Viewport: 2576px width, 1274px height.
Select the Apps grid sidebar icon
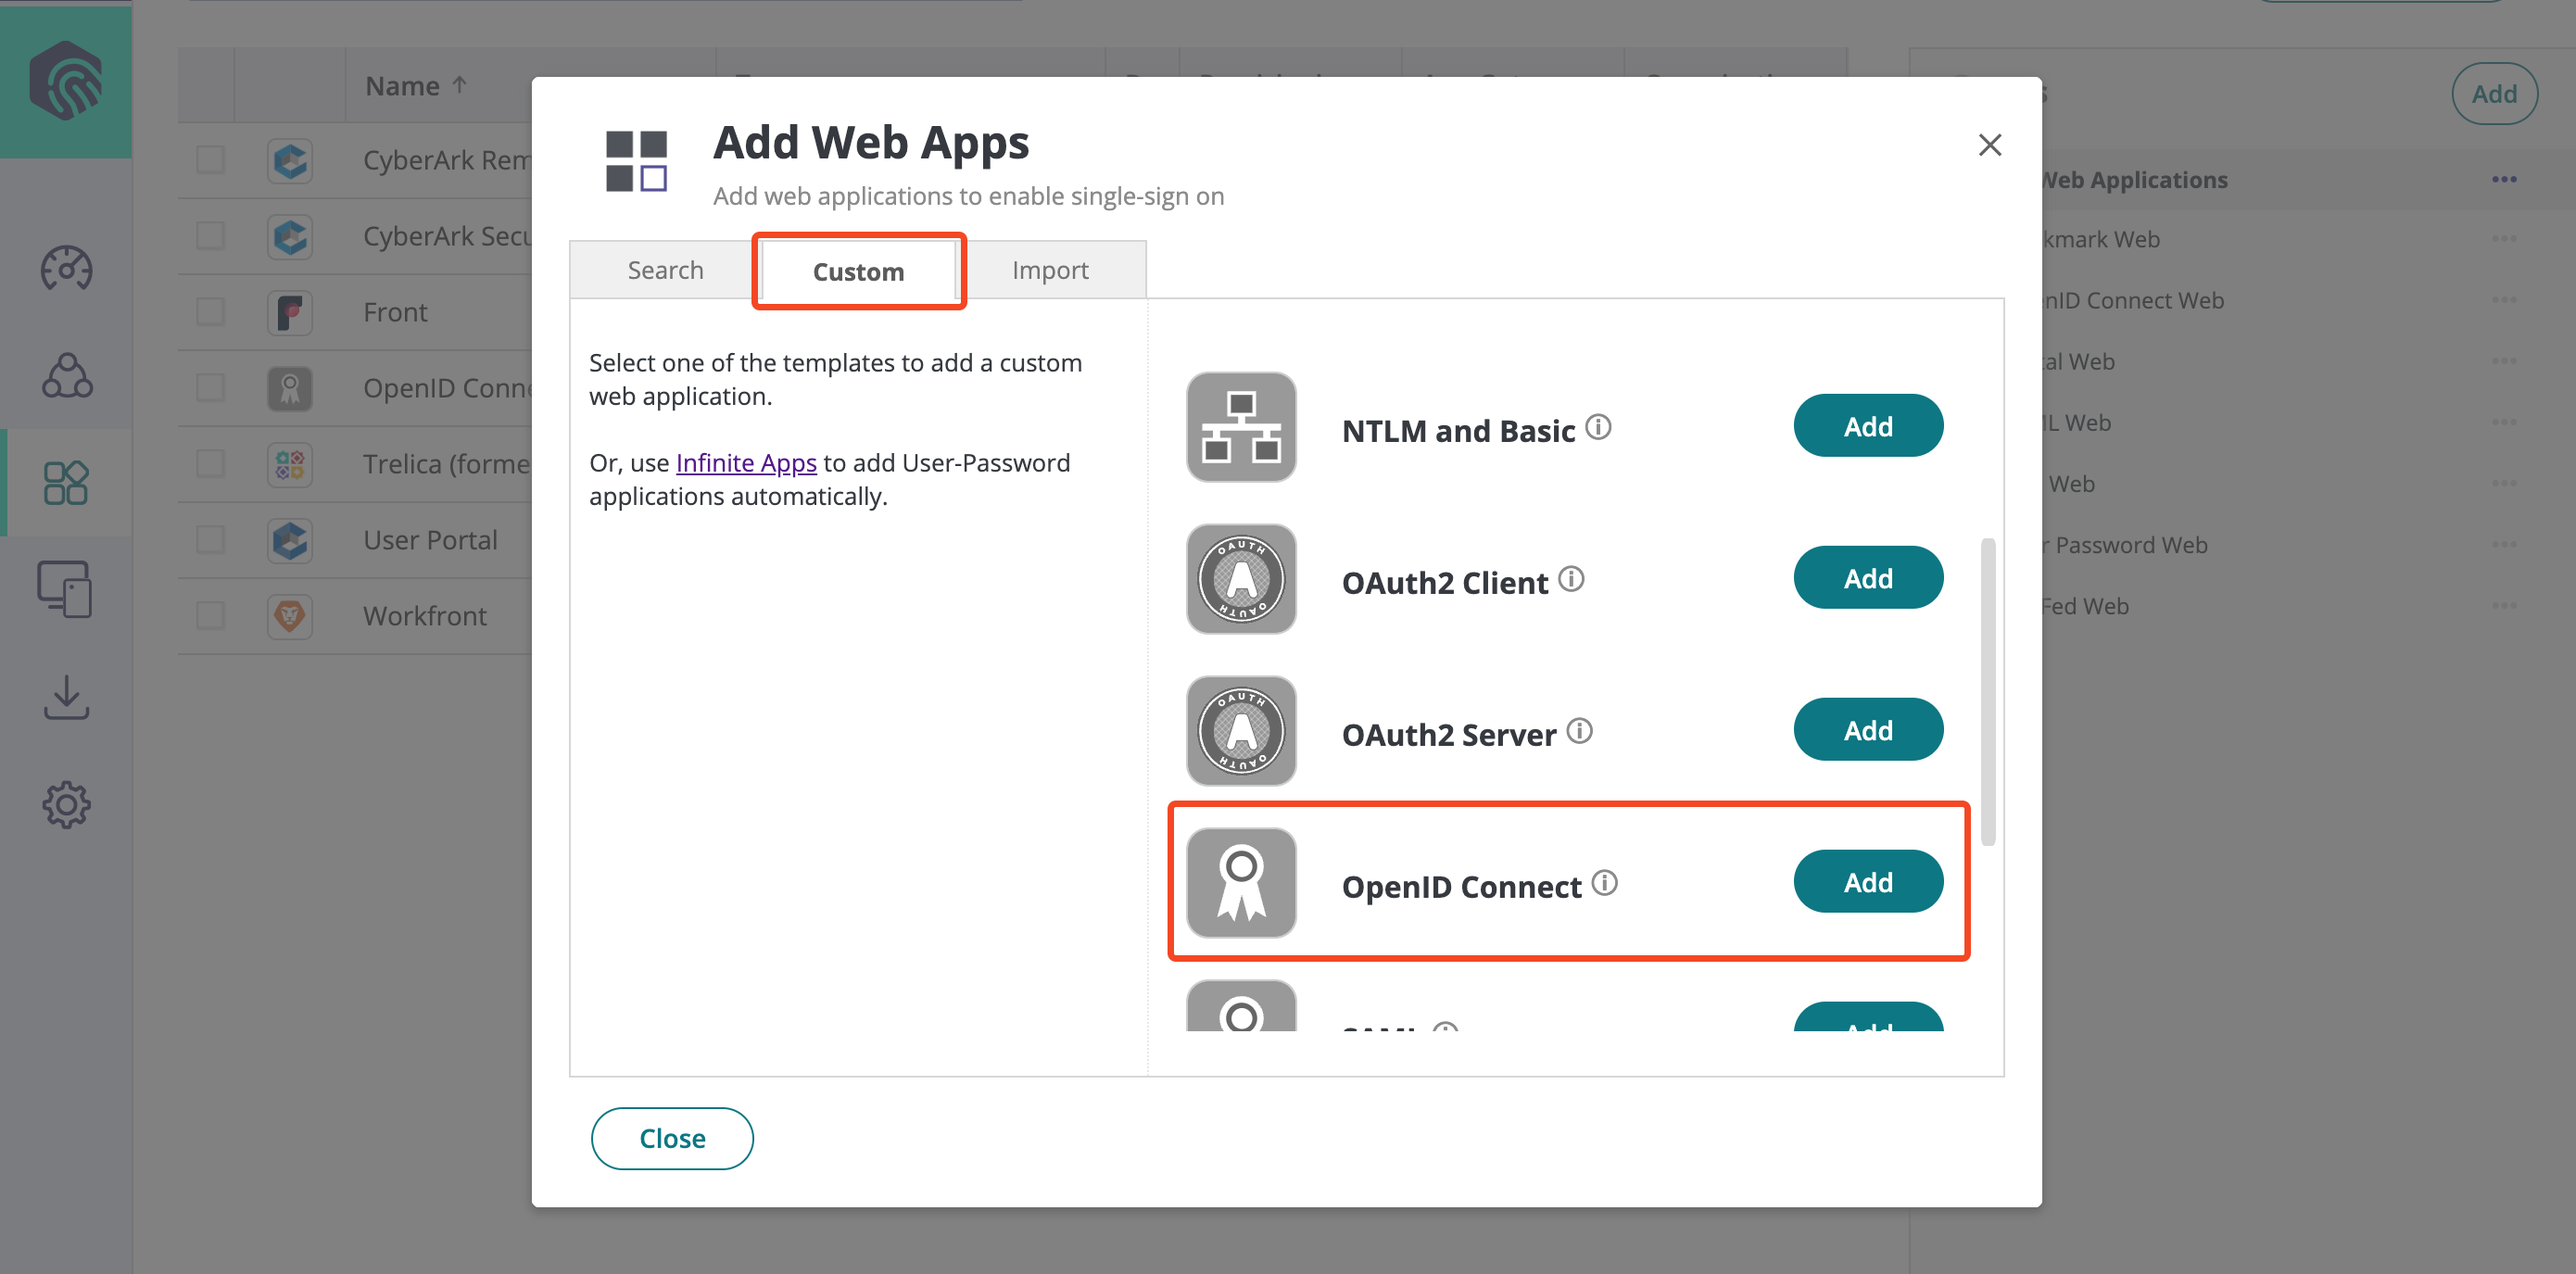coord(66,483)
